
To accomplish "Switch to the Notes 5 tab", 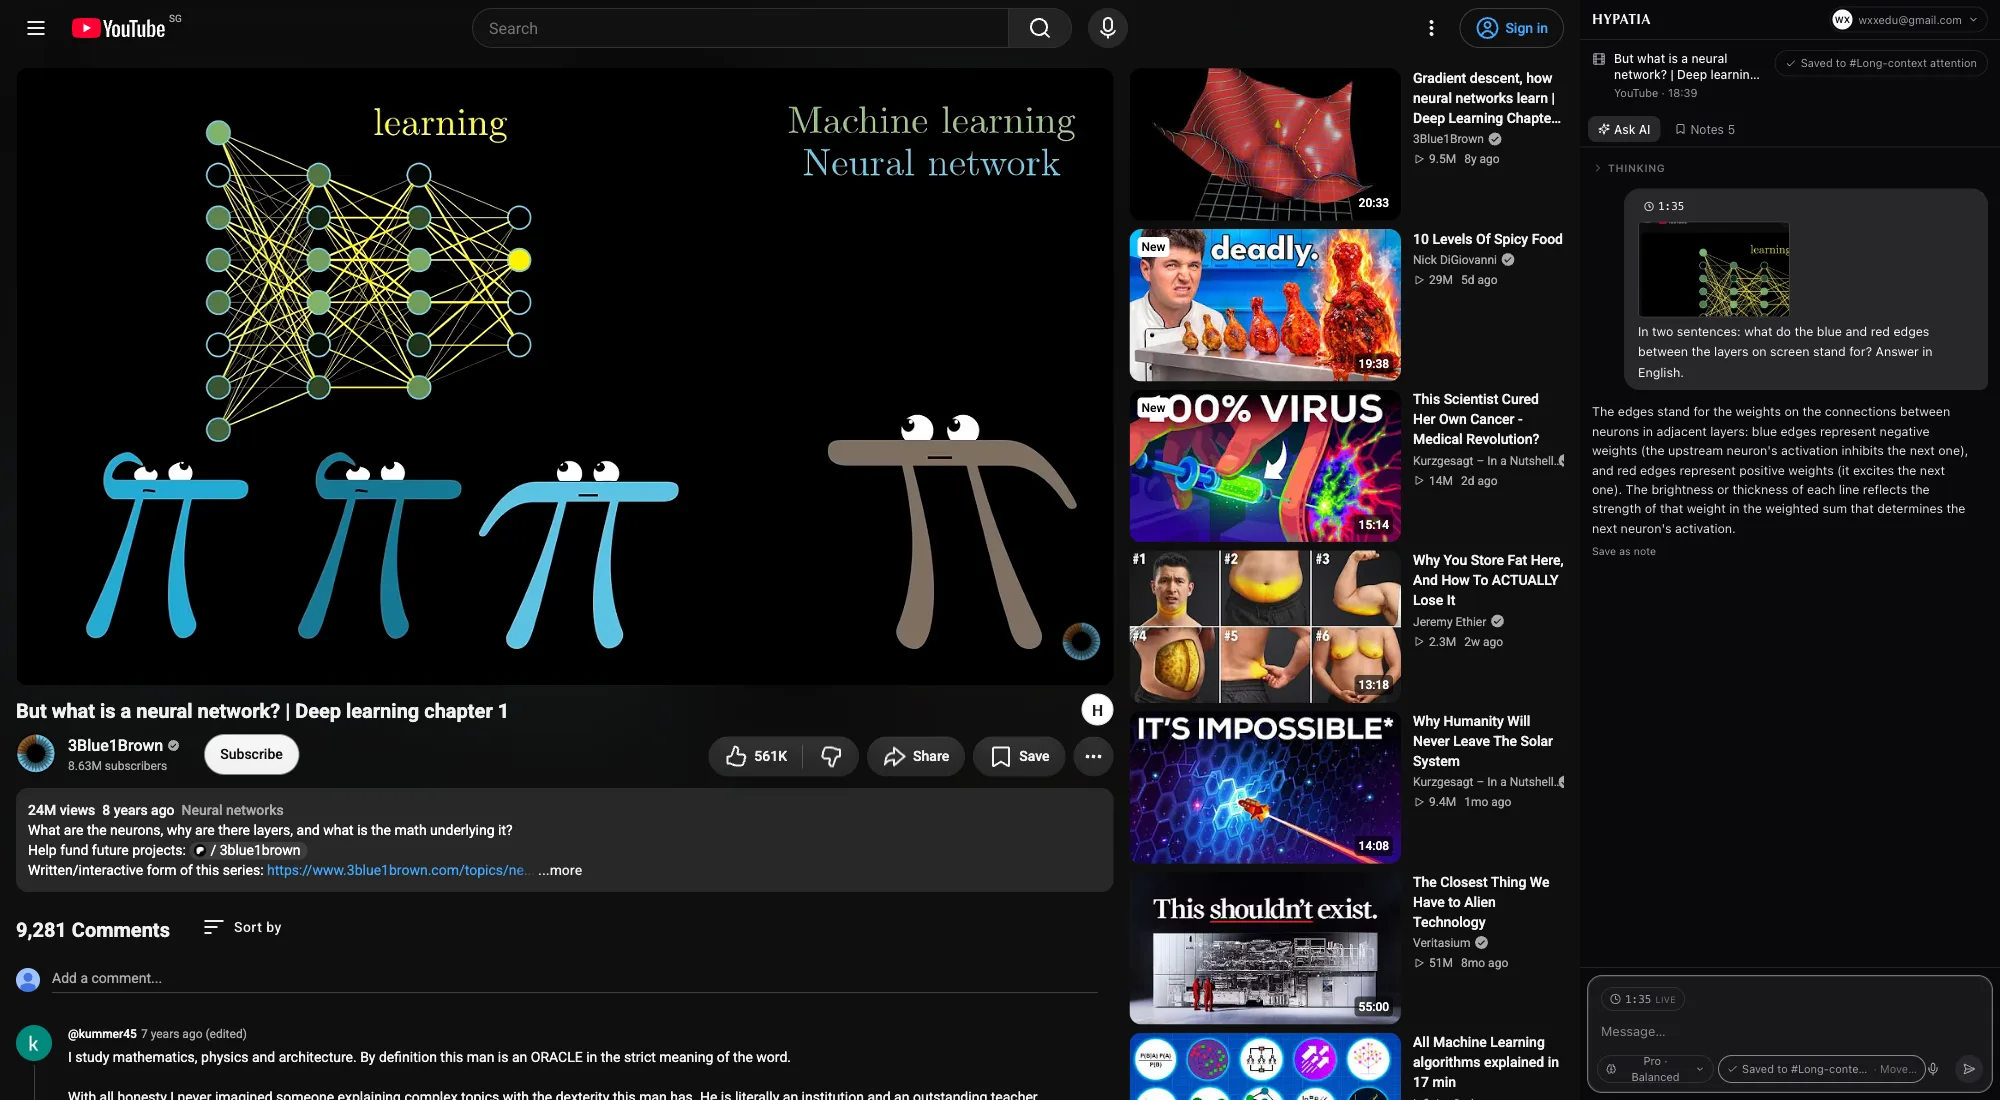I will tap(1705, 129).
